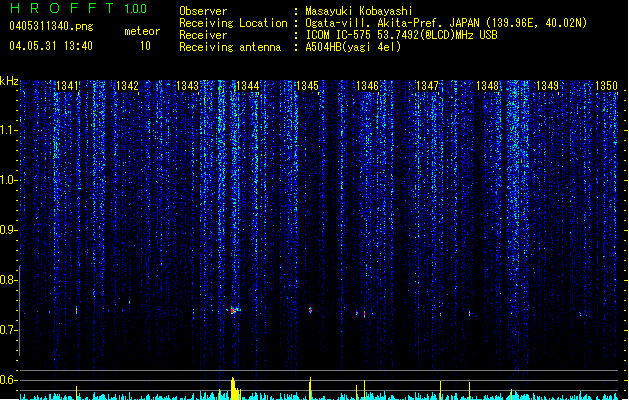
Task: Click the 1344 time marker
Action: (248, 85)
